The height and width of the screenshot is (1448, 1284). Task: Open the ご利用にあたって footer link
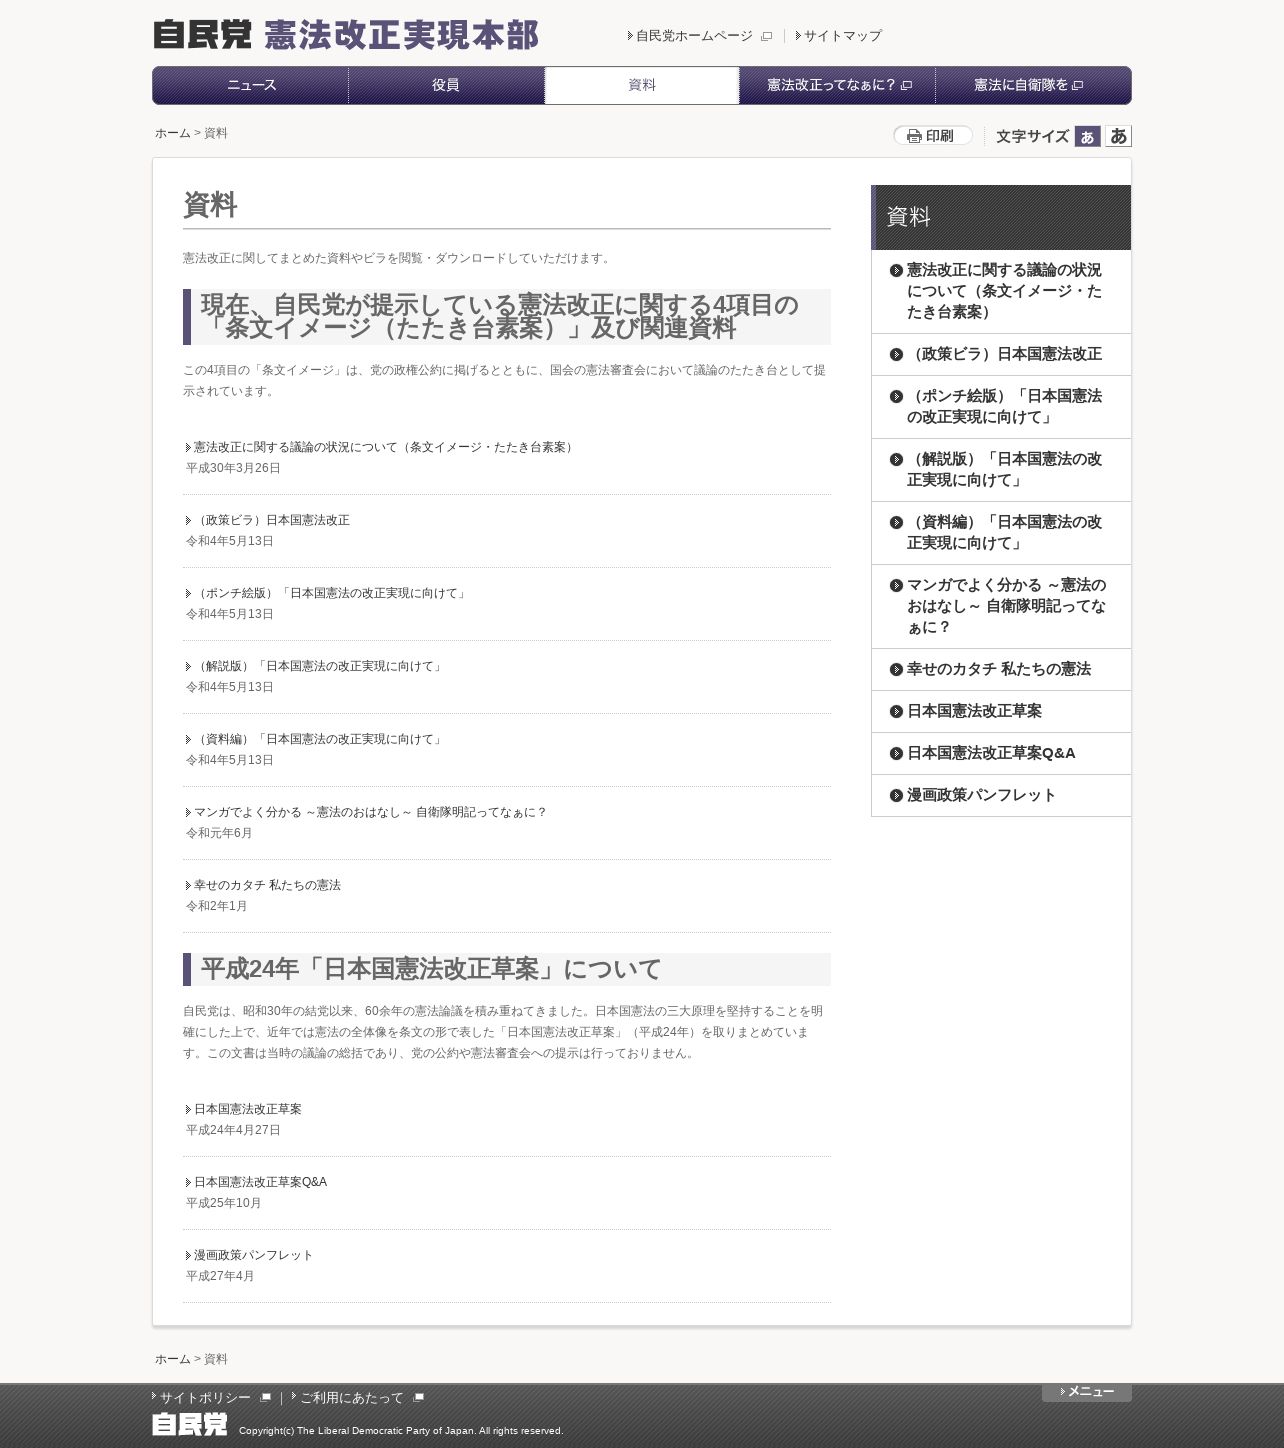352,1398
